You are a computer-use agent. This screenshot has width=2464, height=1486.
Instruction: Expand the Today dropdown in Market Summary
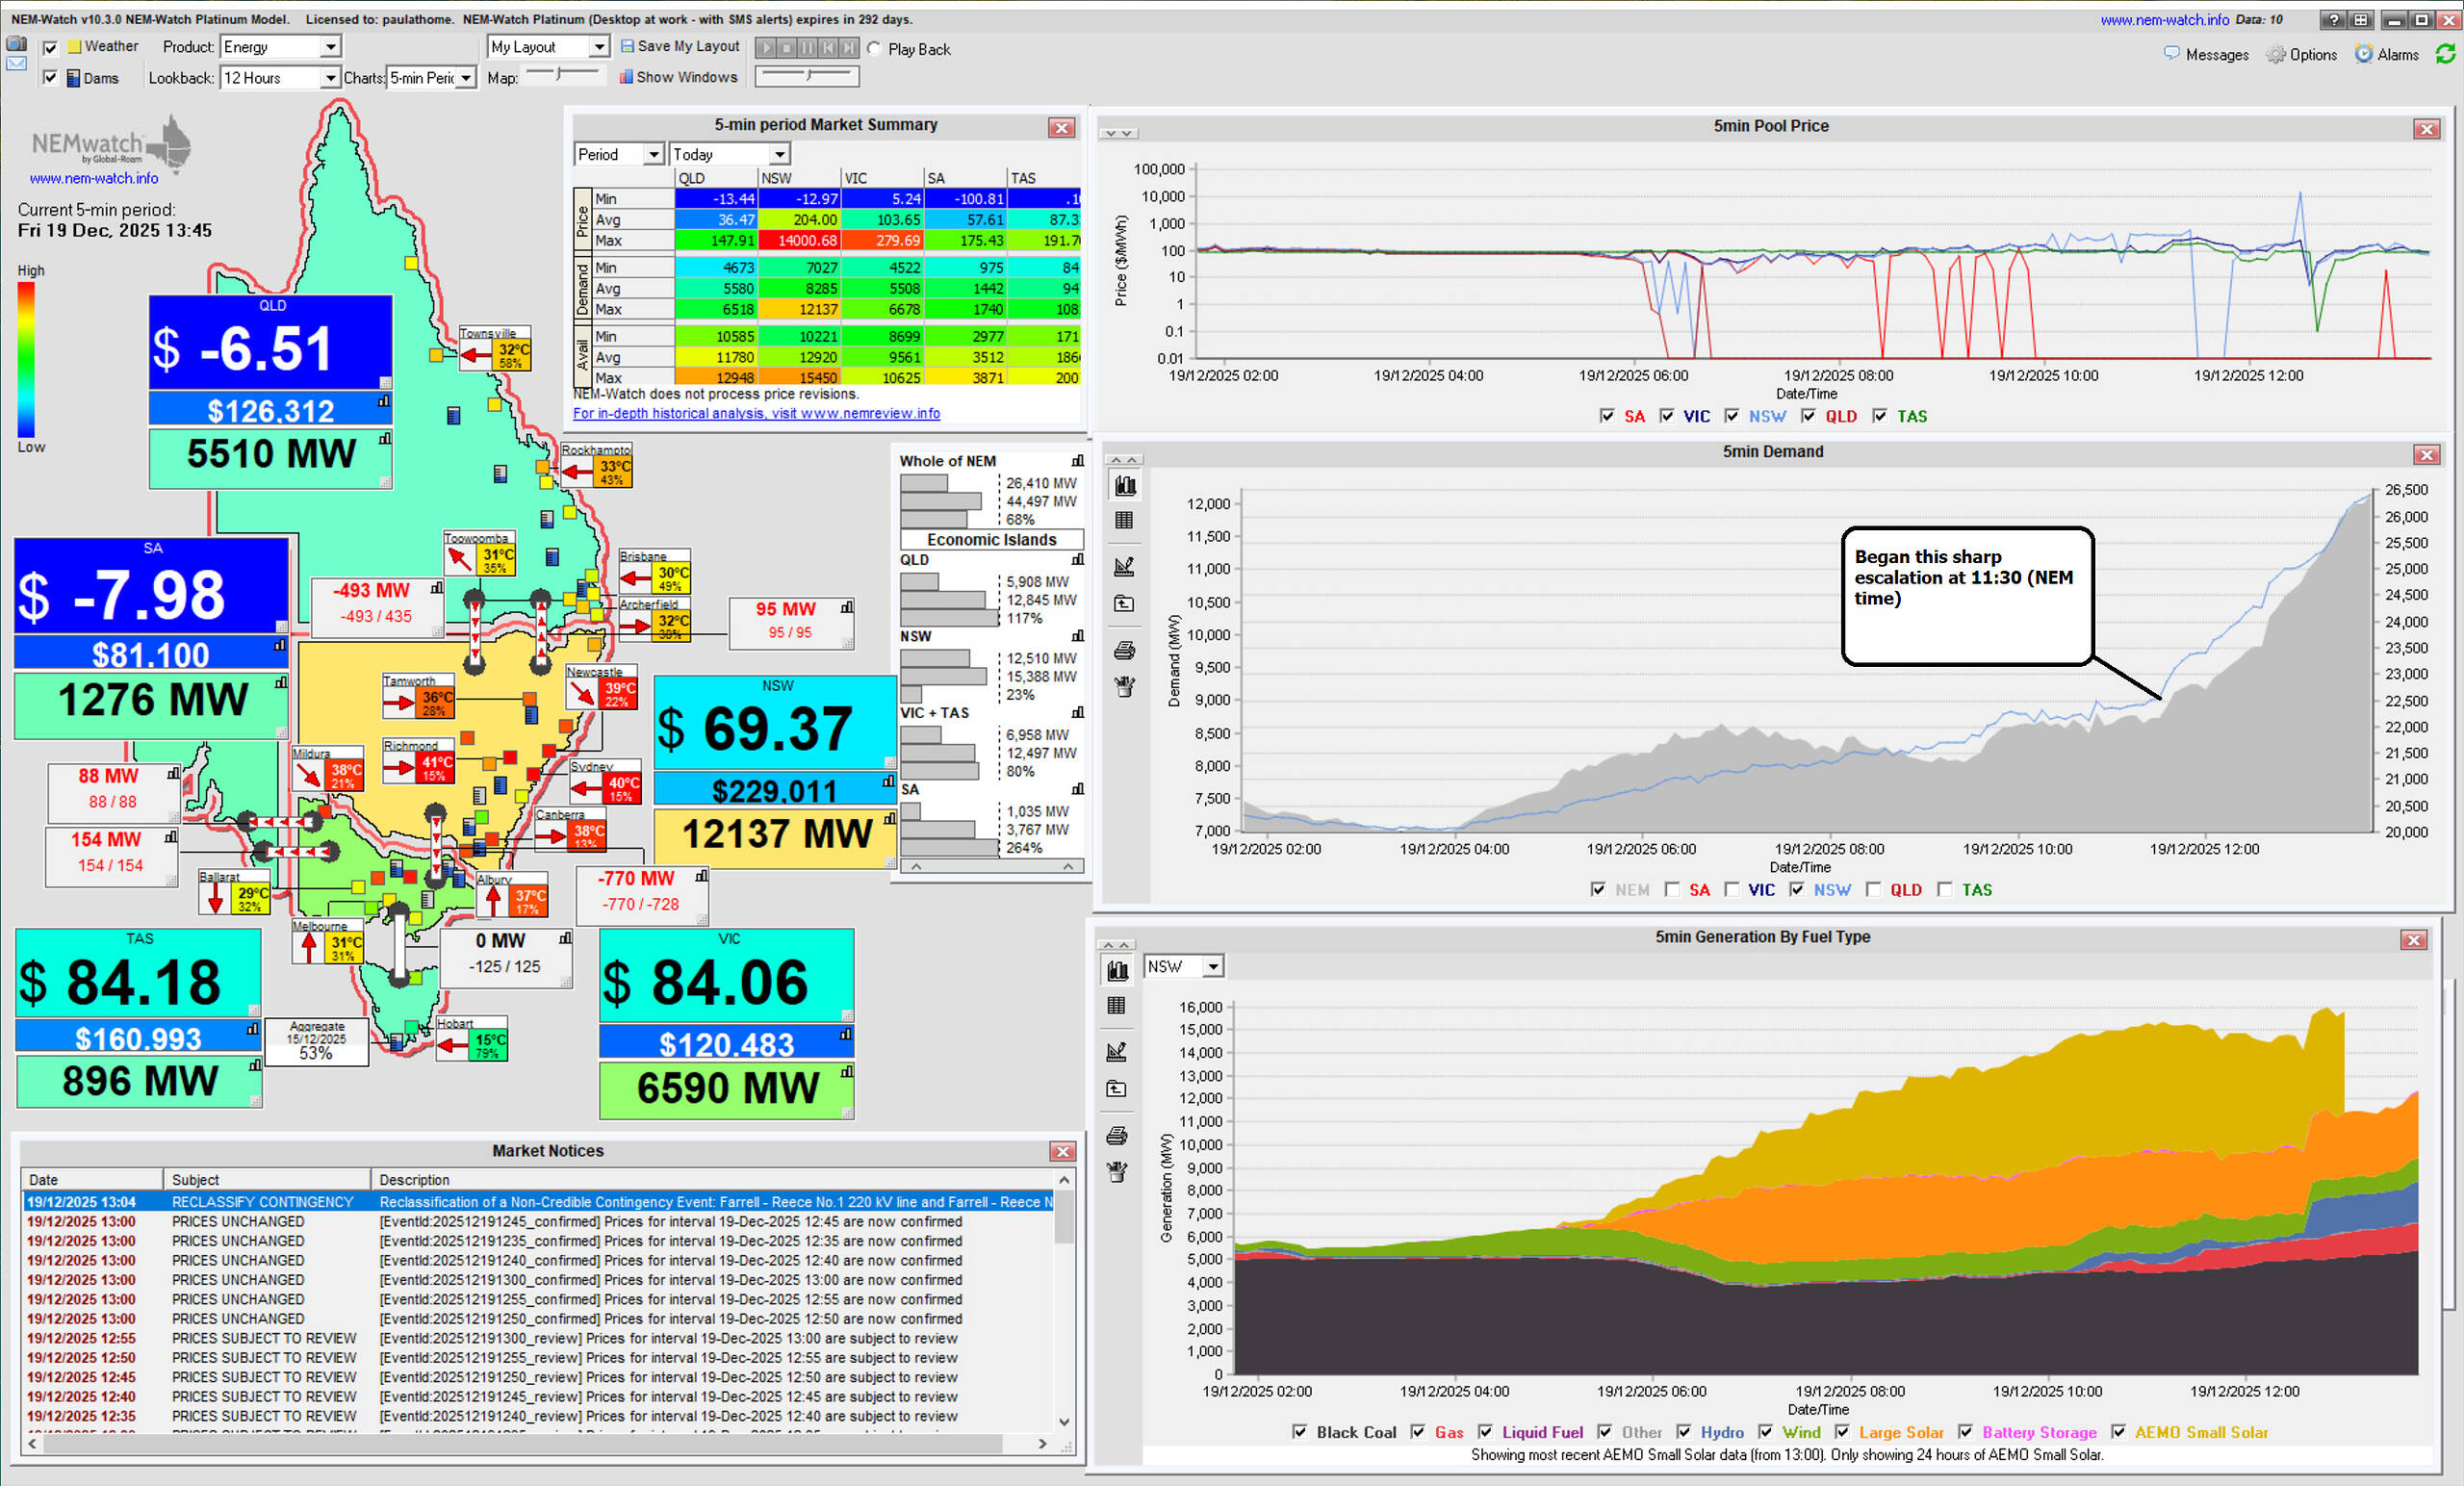[x=779, y=154]
